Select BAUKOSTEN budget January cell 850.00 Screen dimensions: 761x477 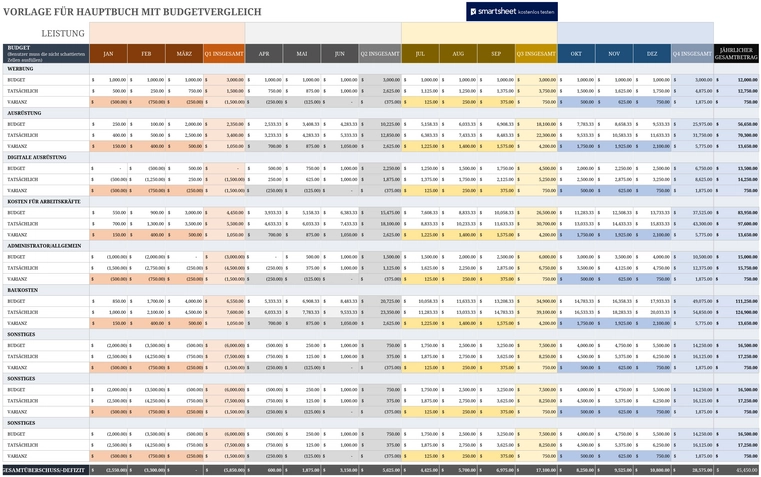[x=108, y=301]
